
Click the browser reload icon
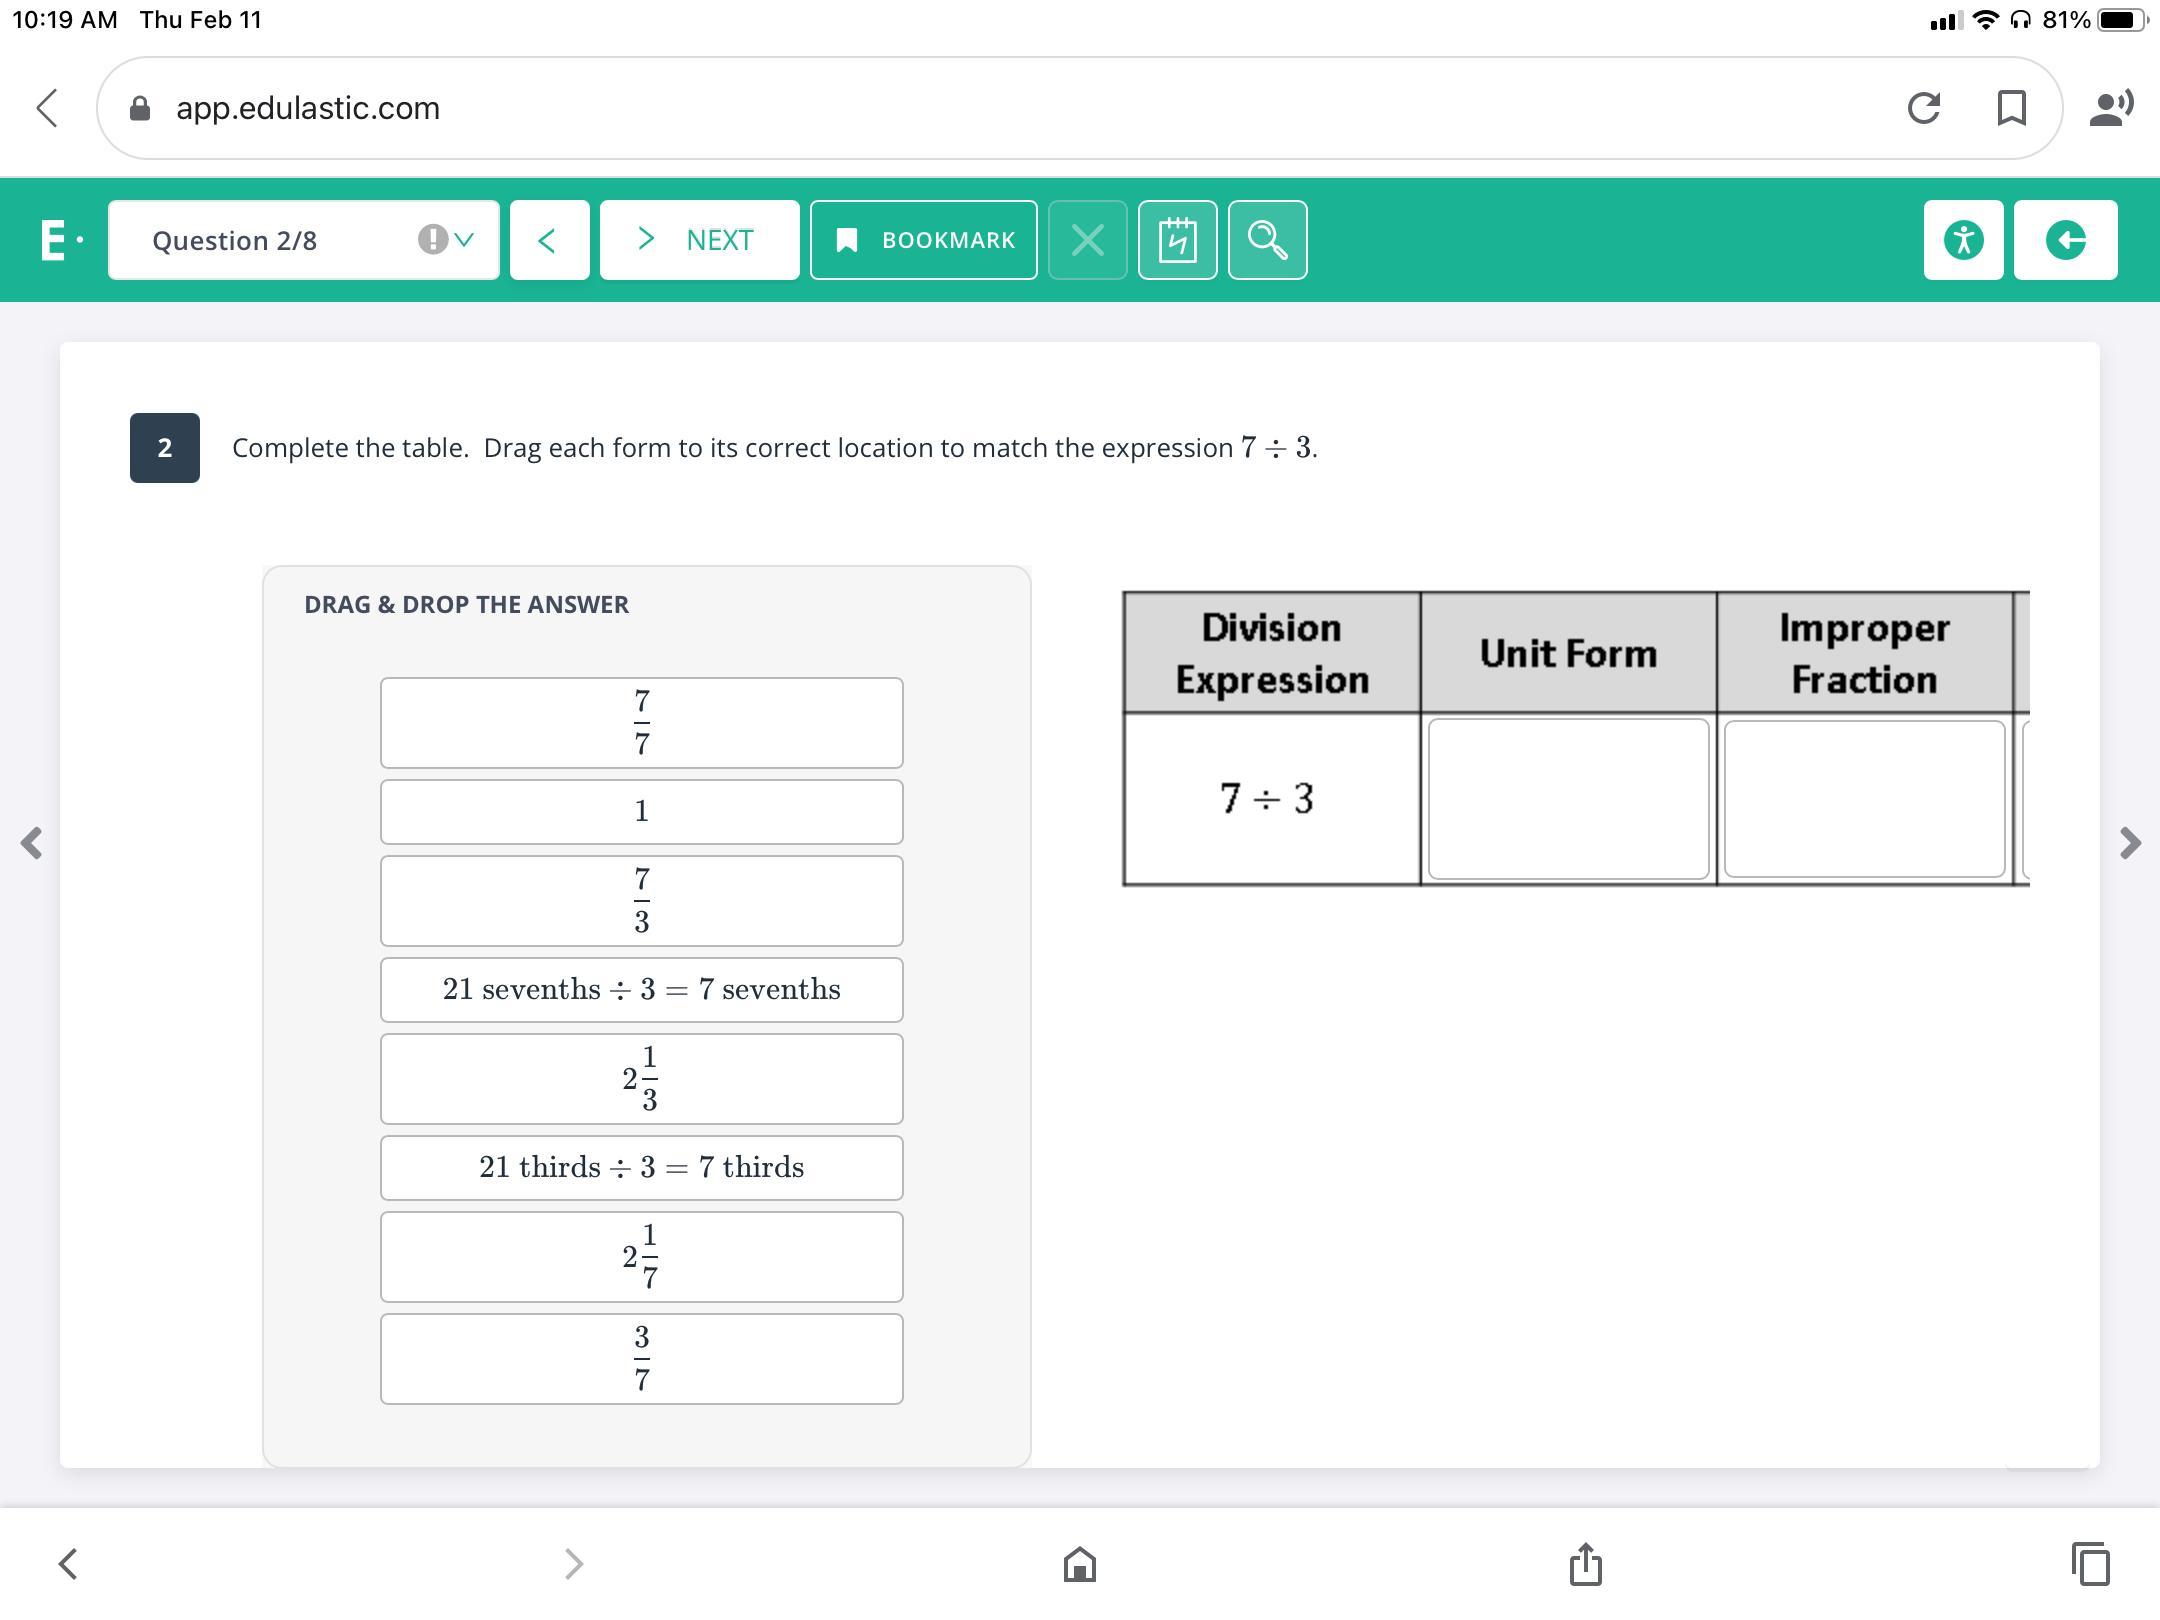tap(1924, 107)
